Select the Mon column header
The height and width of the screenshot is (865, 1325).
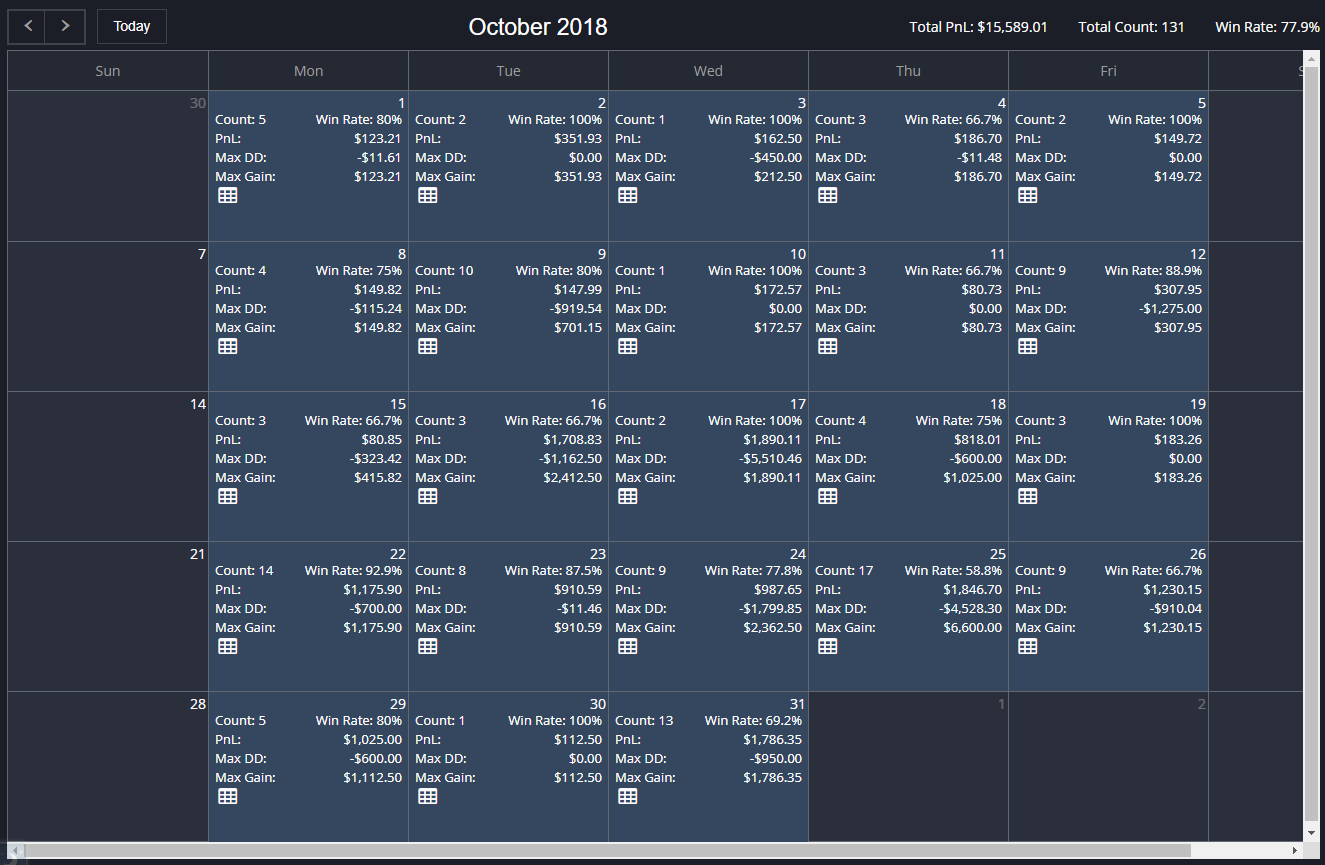[308, 71]
